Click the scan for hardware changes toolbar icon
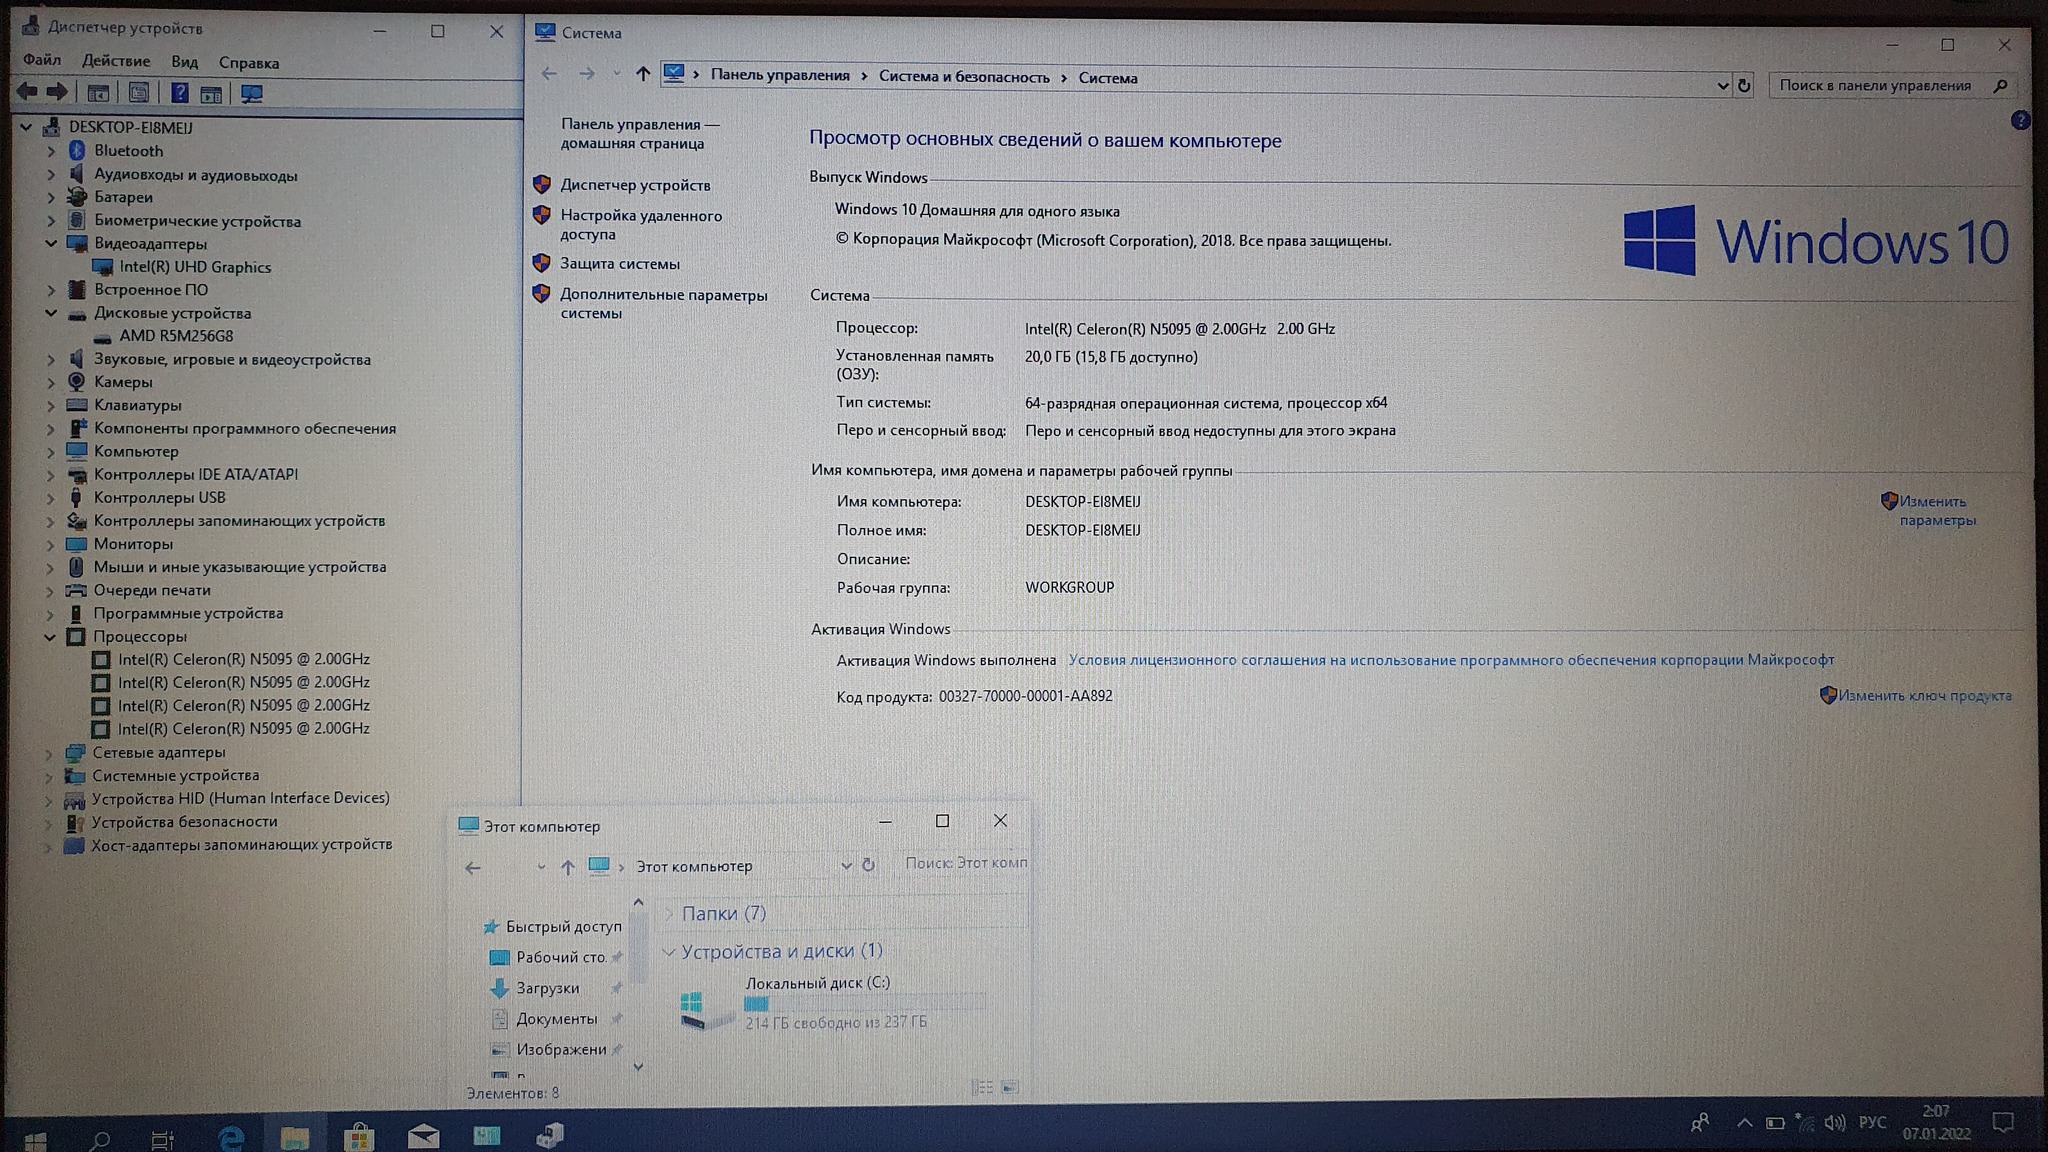The height and width of the screenshot is (1152, 2048). click(251, 93)
